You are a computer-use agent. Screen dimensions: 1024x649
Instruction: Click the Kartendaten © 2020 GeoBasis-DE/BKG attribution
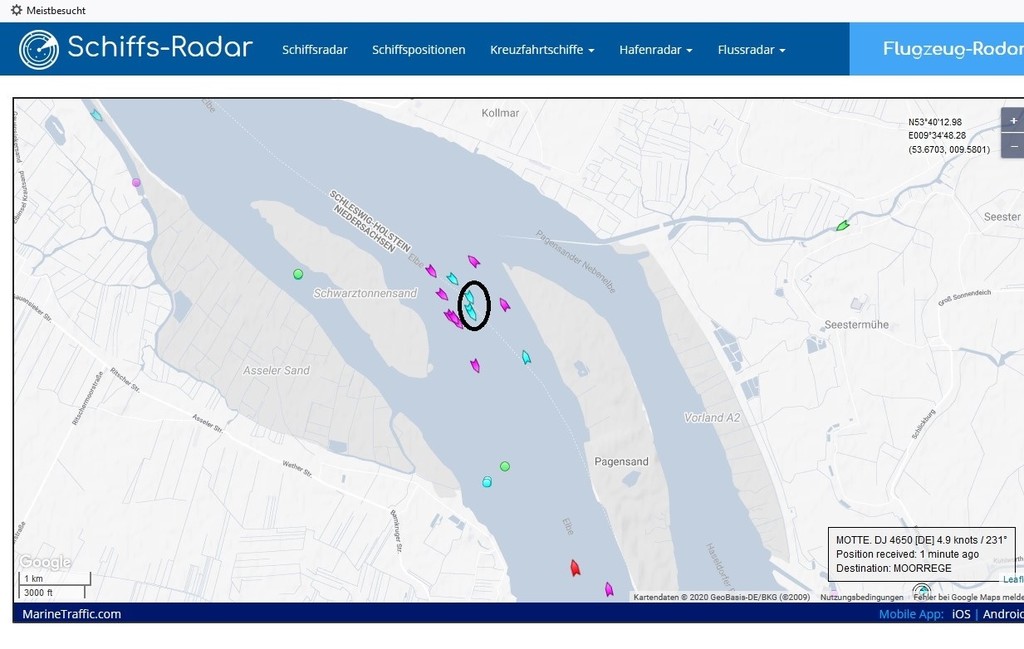(722, 597)
